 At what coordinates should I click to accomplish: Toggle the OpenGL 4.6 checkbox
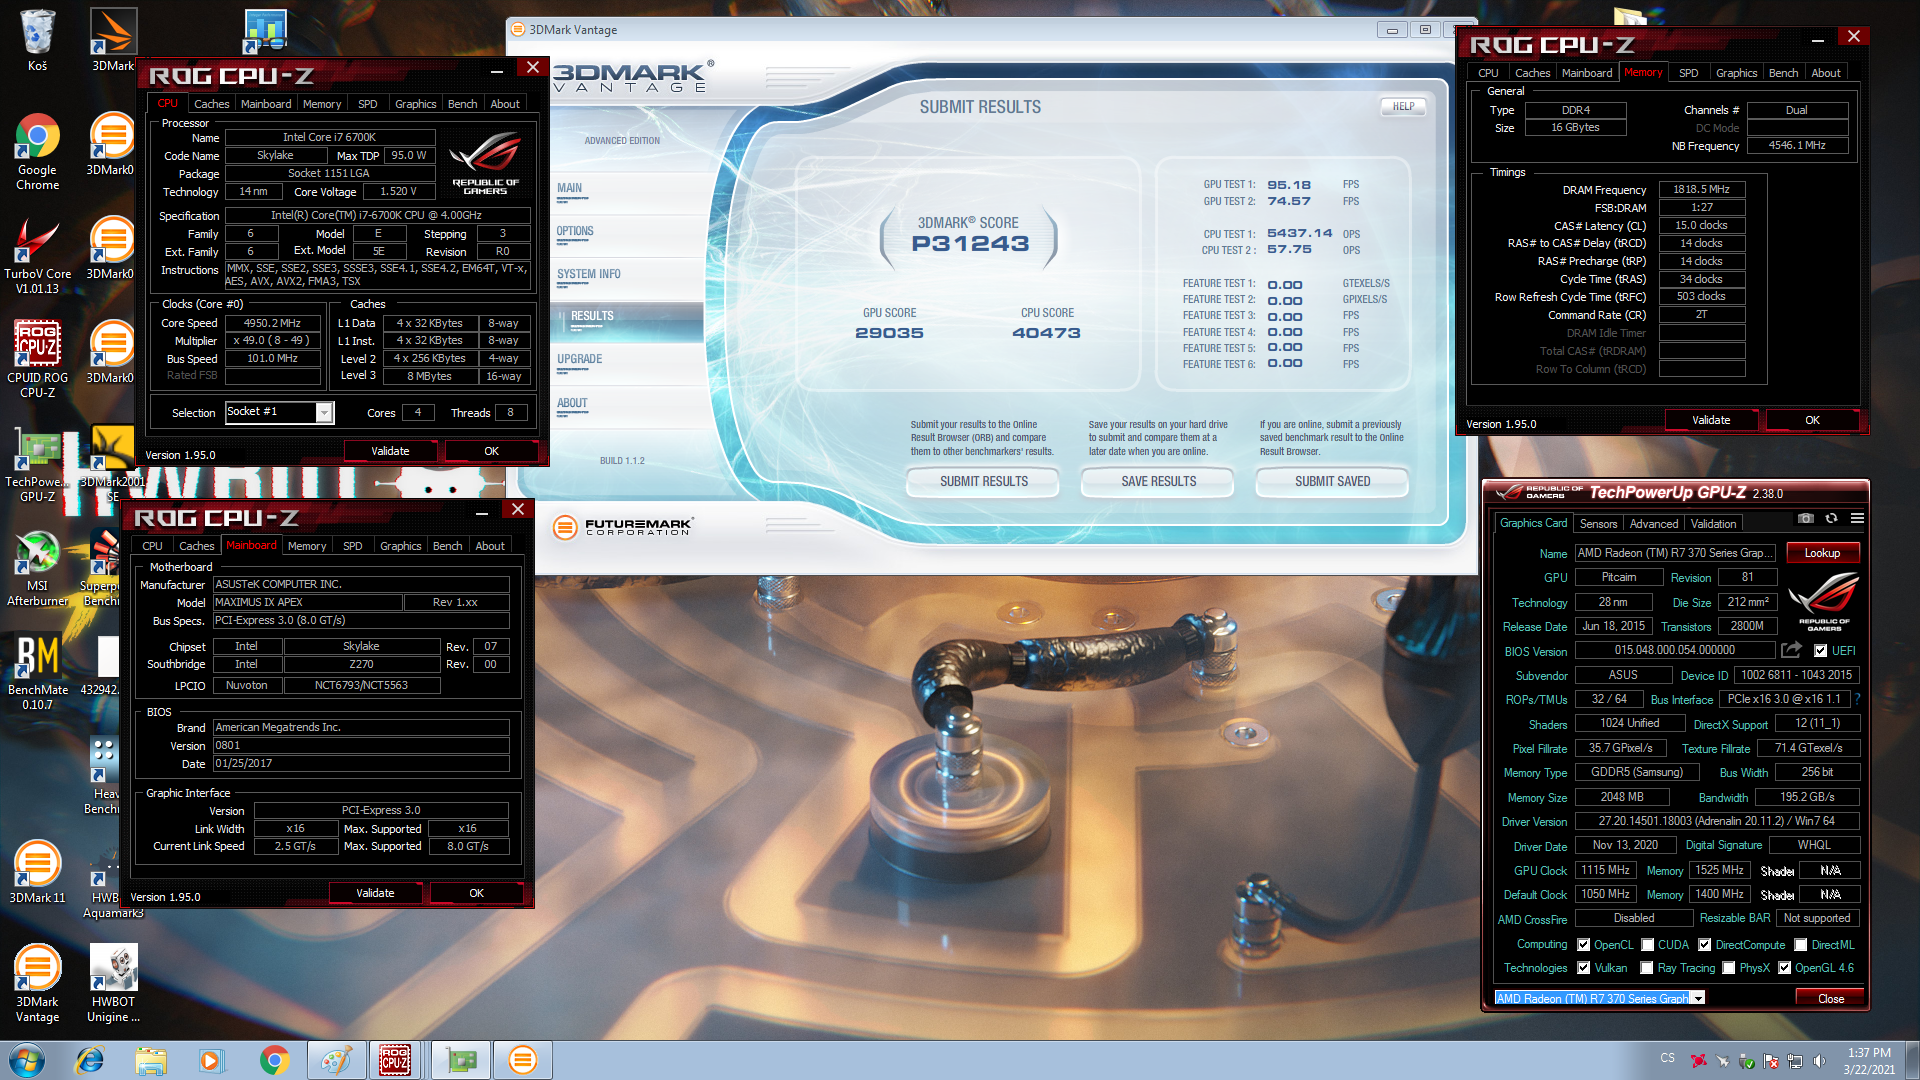[x=1784, y=968]
